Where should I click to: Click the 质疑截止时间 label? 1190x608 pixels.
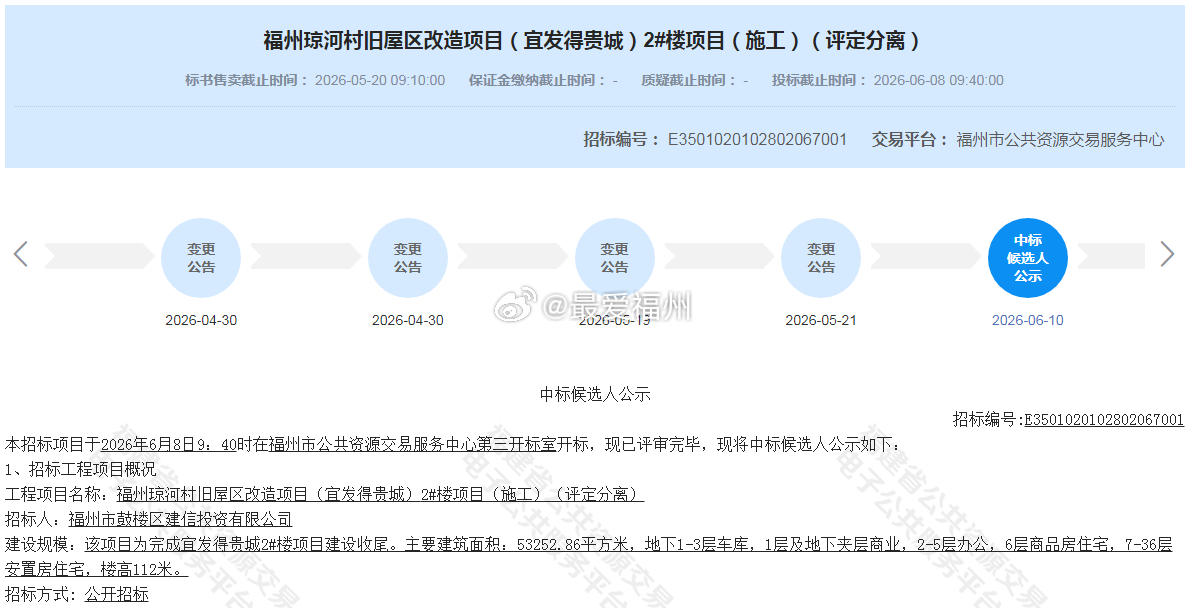(688, 80)
